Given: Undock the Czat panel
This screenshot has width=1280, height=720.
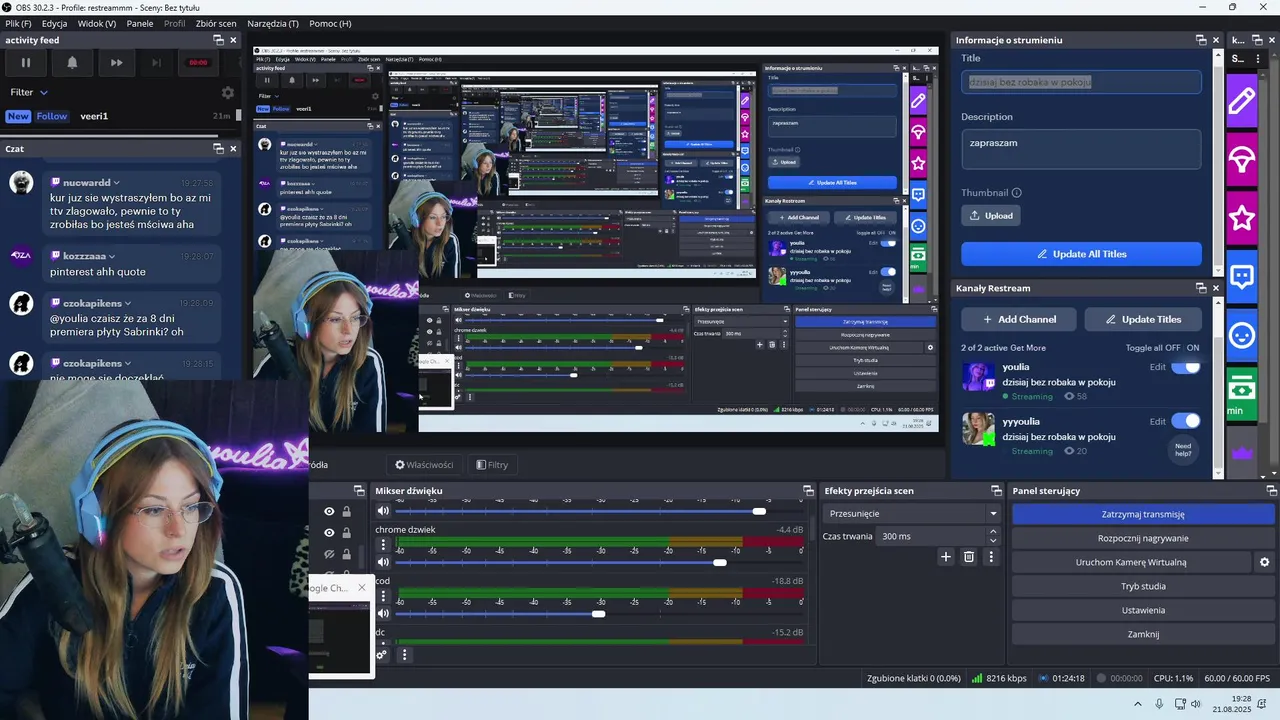Looking at the screenshot, I should click(218, 148).
